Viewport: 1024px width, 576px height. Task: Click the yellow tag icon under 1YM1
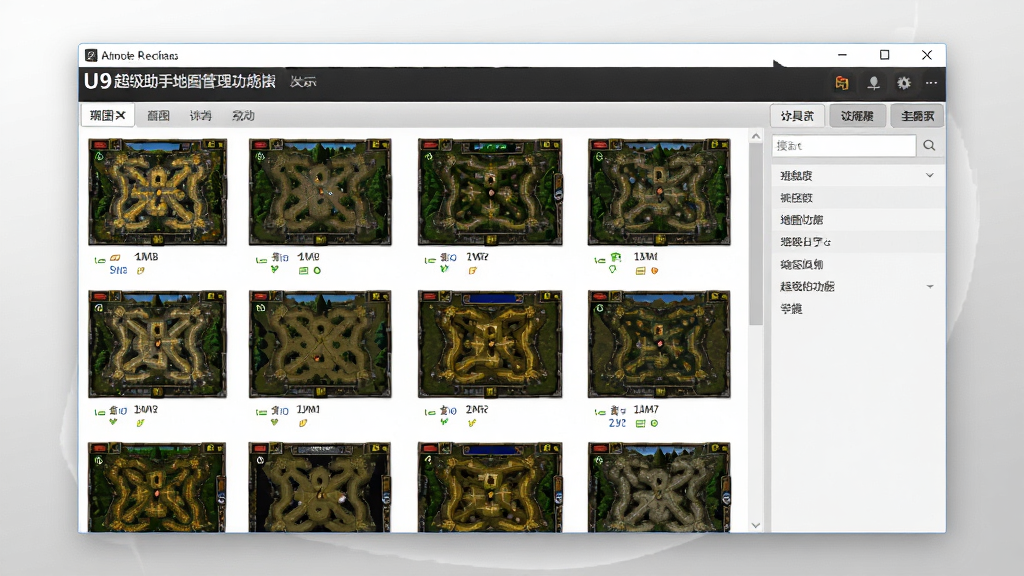pyautogui.click(x=304, y=423)
